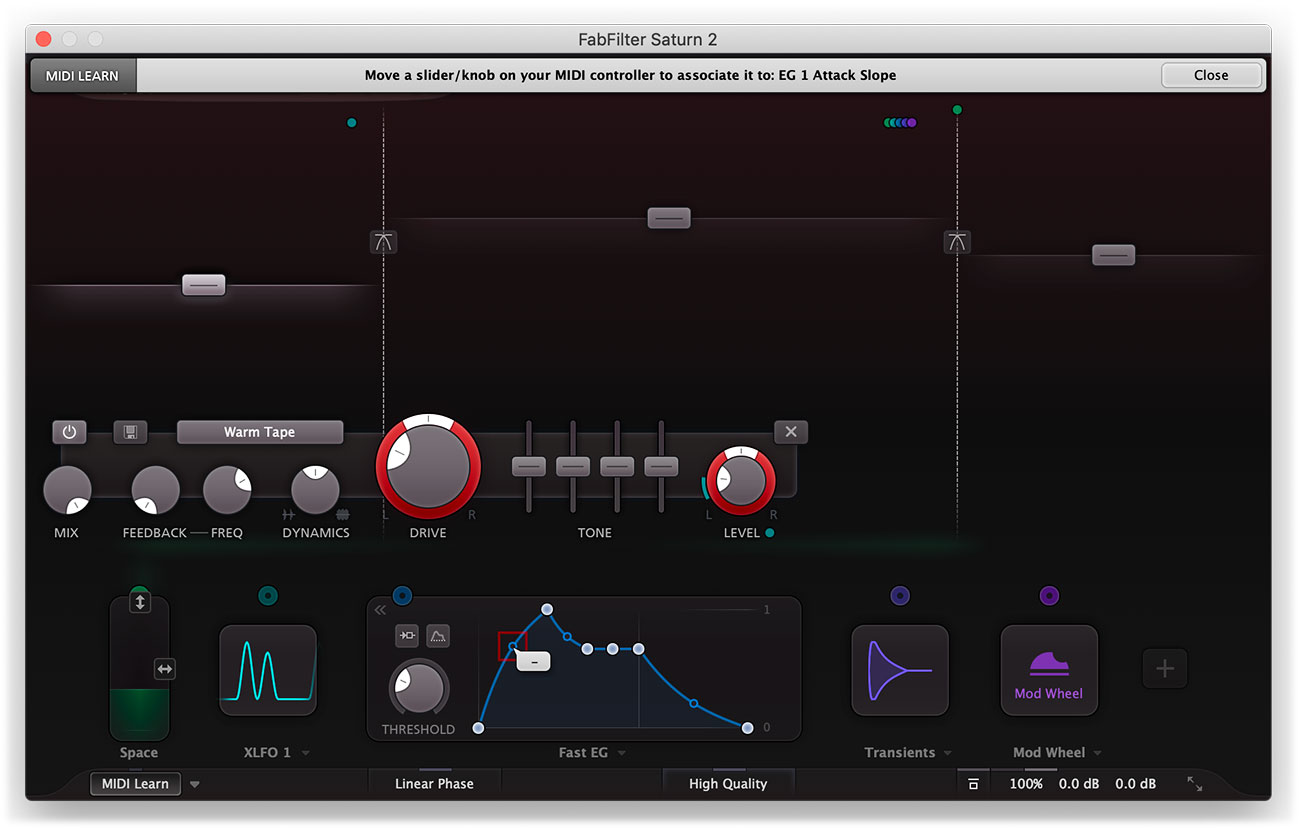Click the crossover handle left of the DRIVE knob
This screenshot has width=1300, height=828.
(x=383, y=241)
